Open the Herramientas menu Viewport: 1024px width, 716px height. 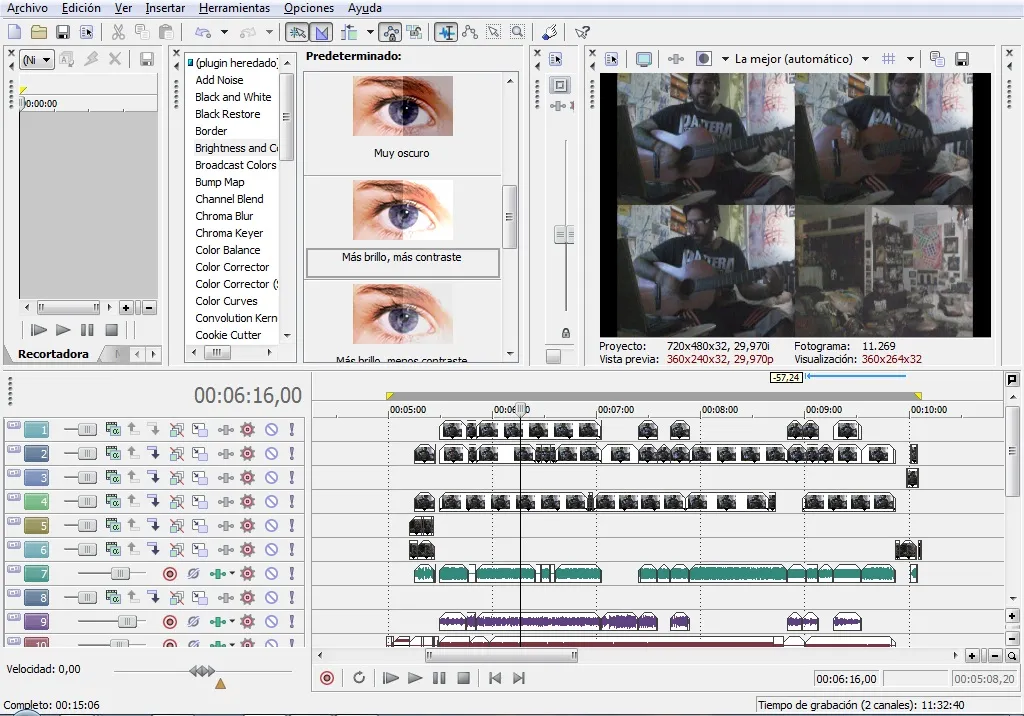(x=234, y=8)
